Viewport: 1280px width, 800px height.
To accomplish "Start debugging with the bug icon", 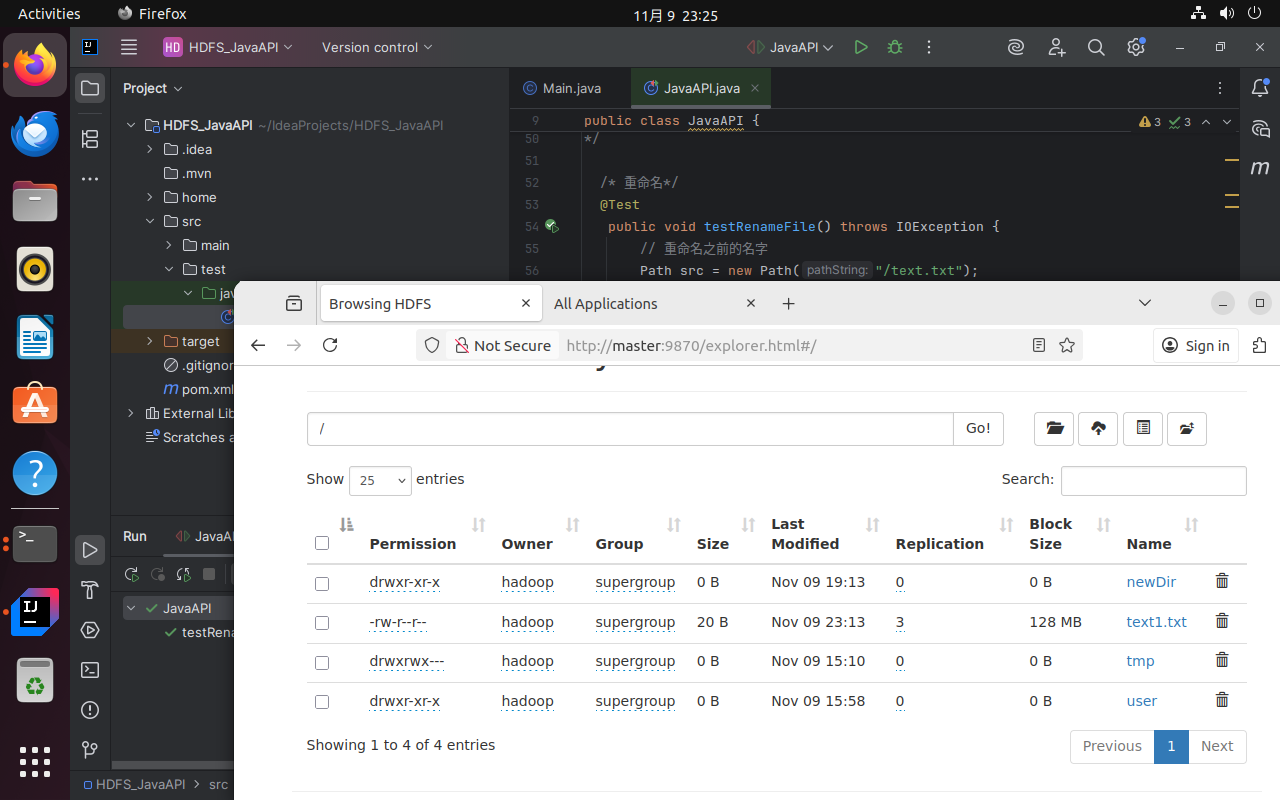I will click(x=895, y=47).
